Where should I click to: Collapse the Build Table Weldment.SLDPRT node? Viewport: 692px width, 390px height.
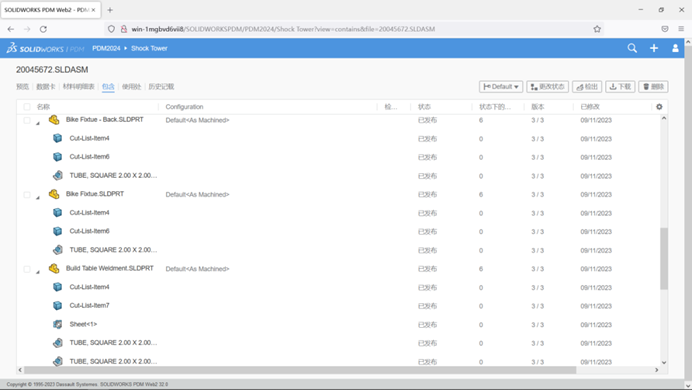(x=38, y=272)
